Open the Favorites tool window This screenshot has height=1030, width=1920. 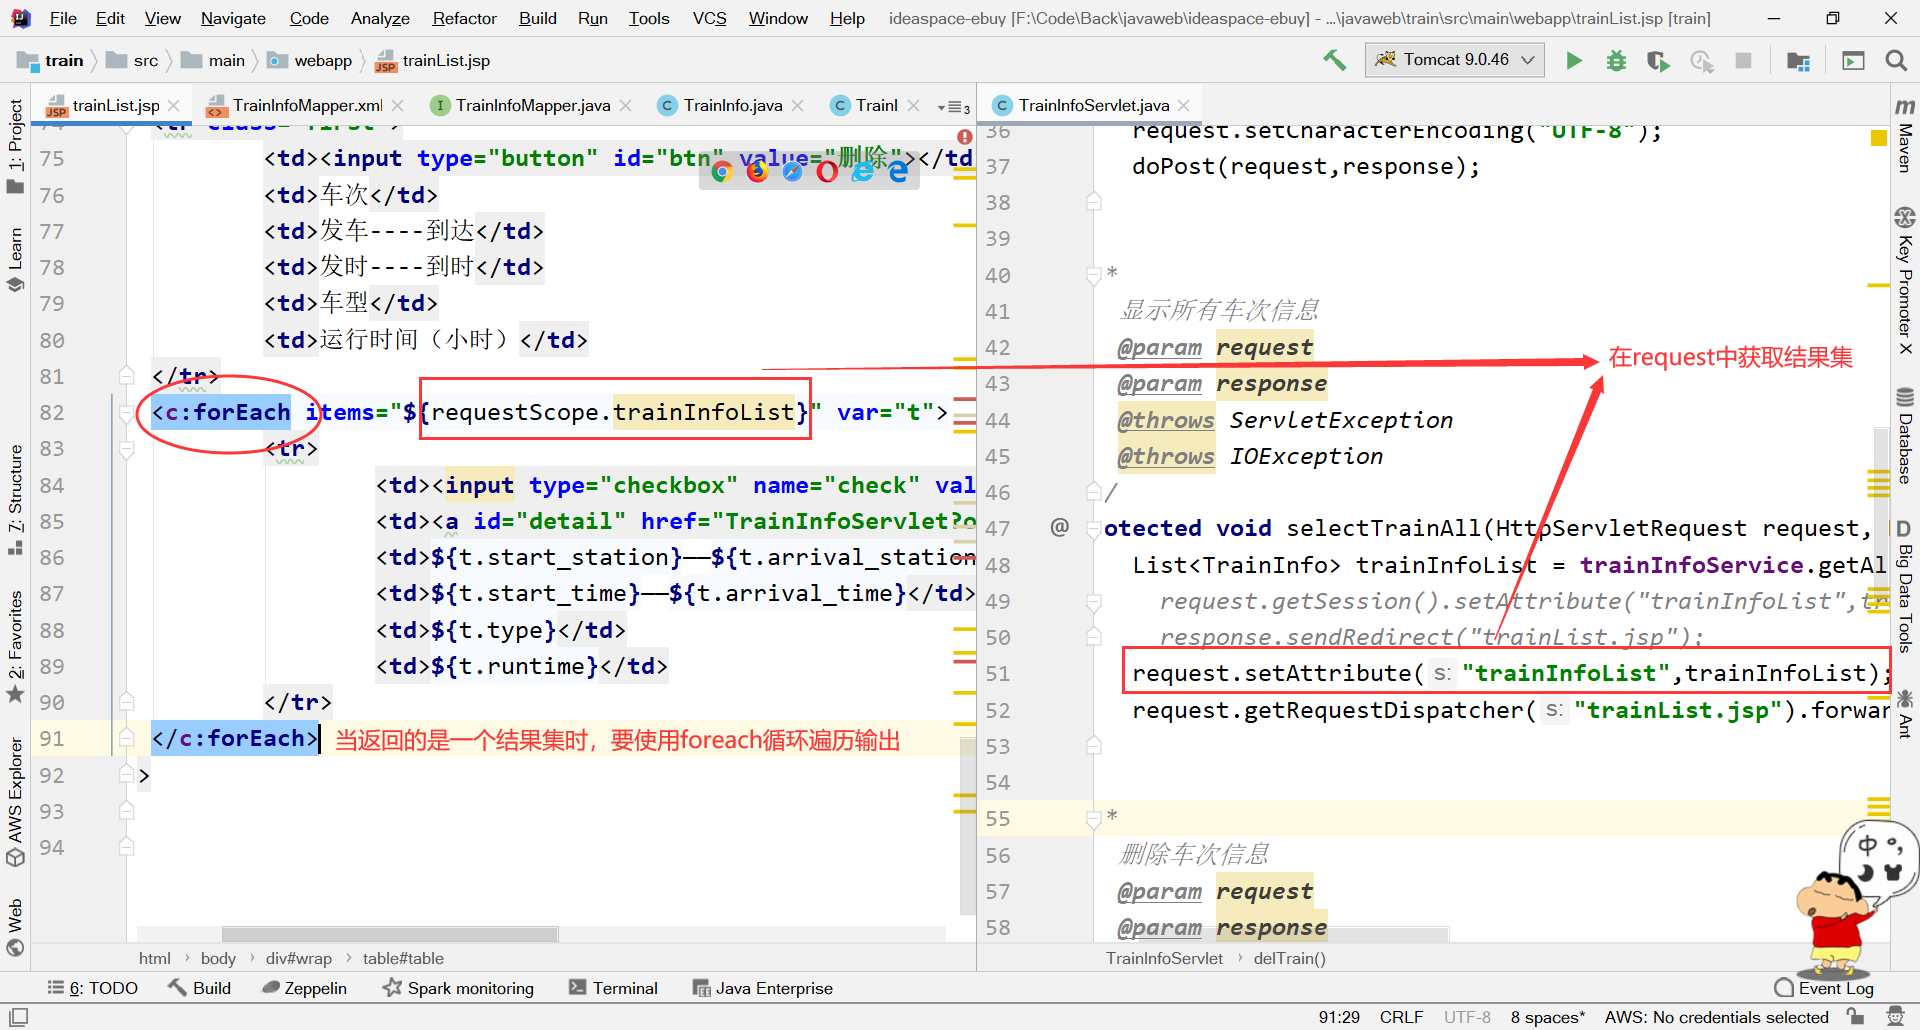[15, 646]
